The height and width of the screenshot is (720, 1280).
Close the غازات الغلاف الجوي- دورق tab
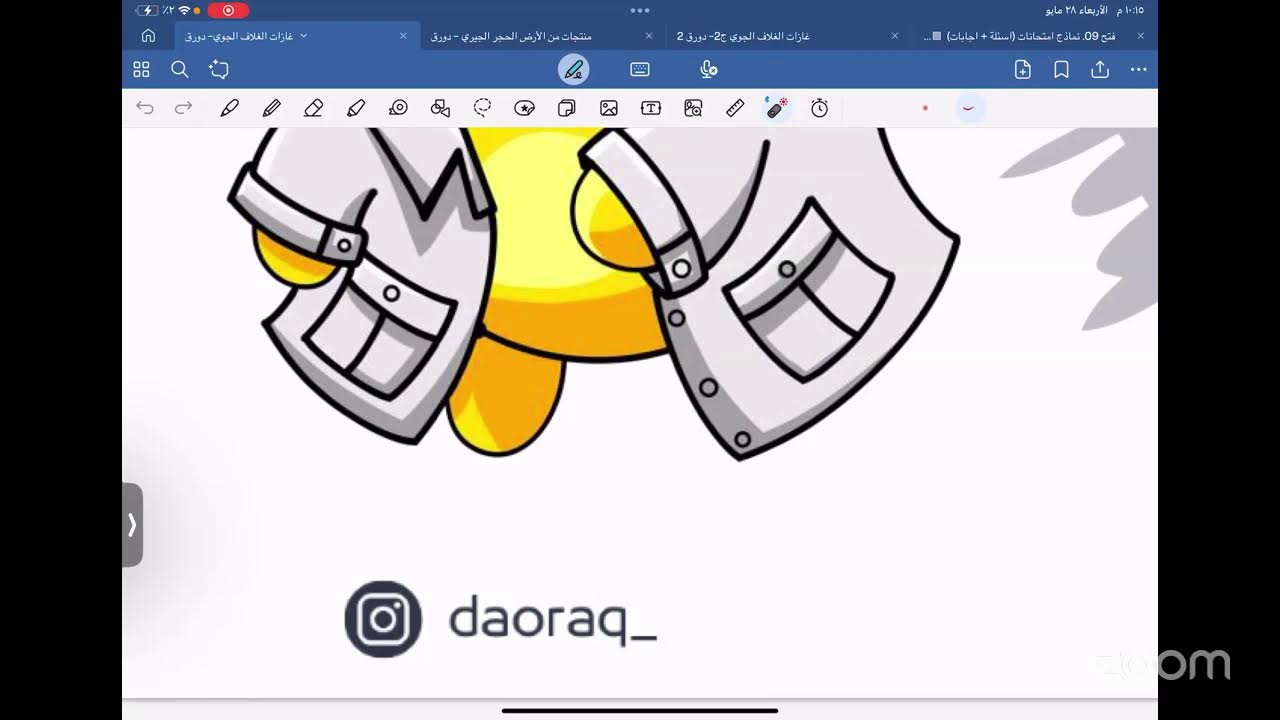click(x=403, y=36)
